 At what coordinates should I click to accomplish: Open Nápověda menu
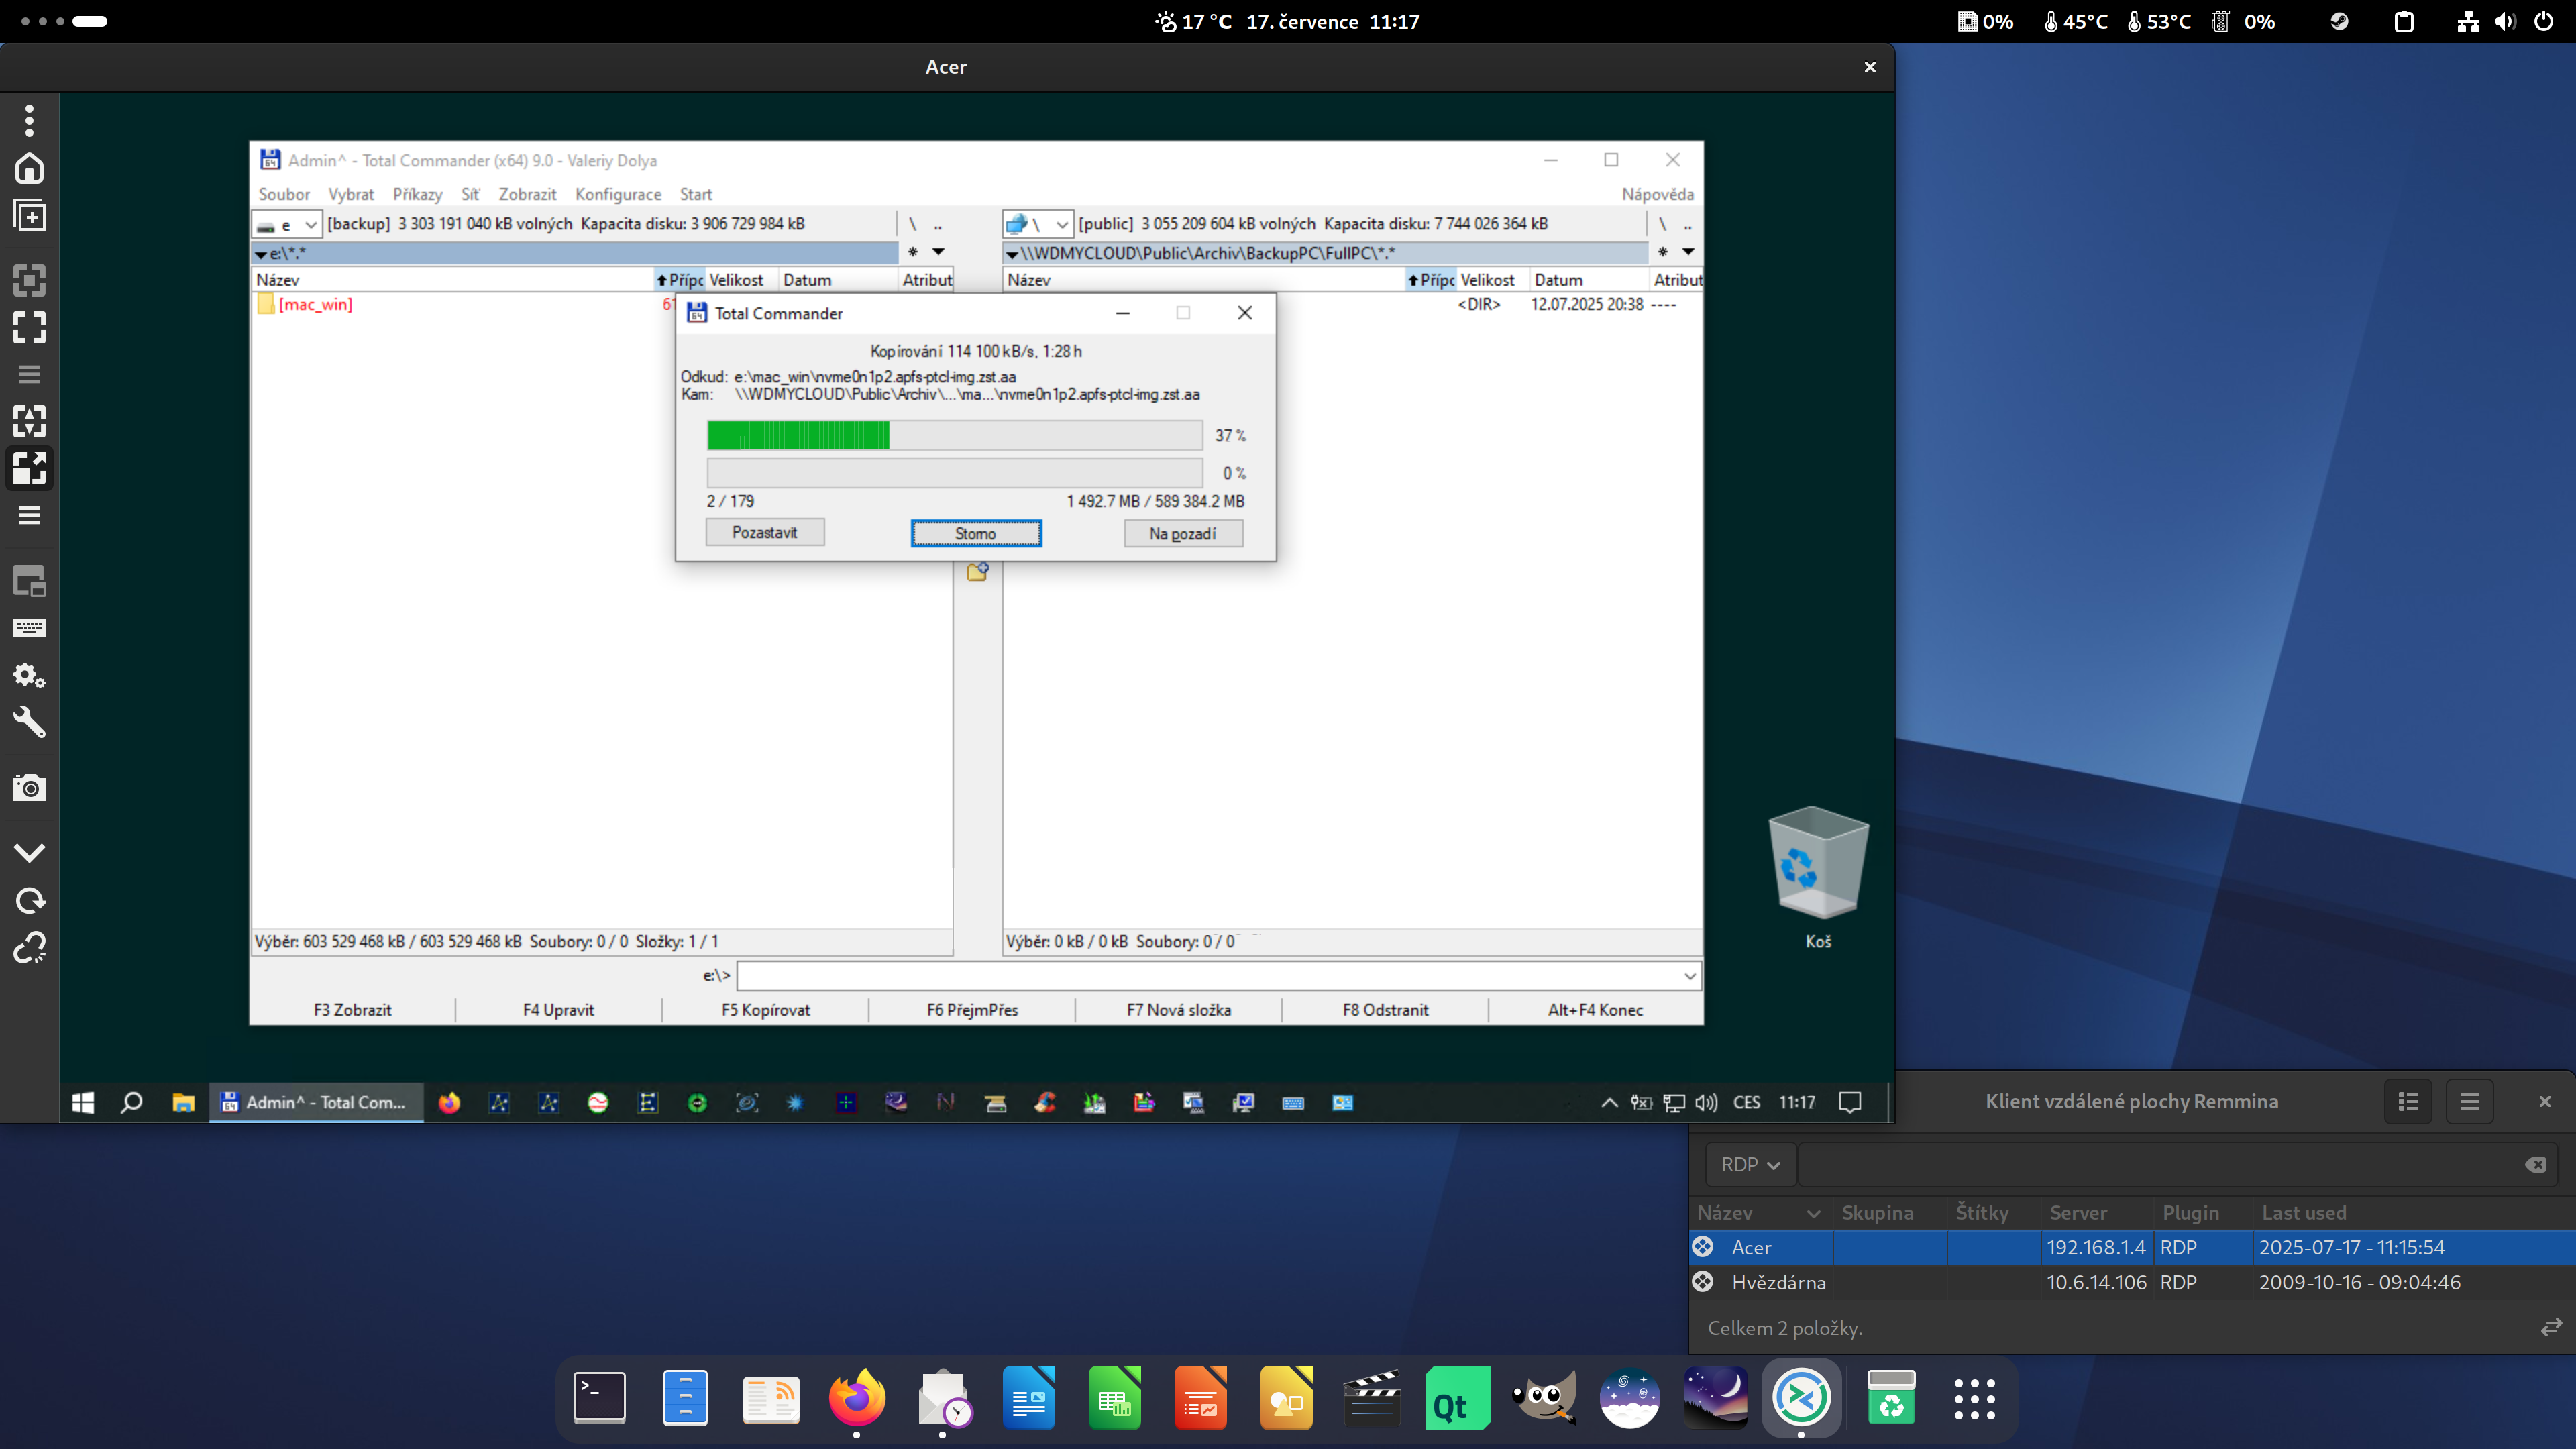(1657, 194)
